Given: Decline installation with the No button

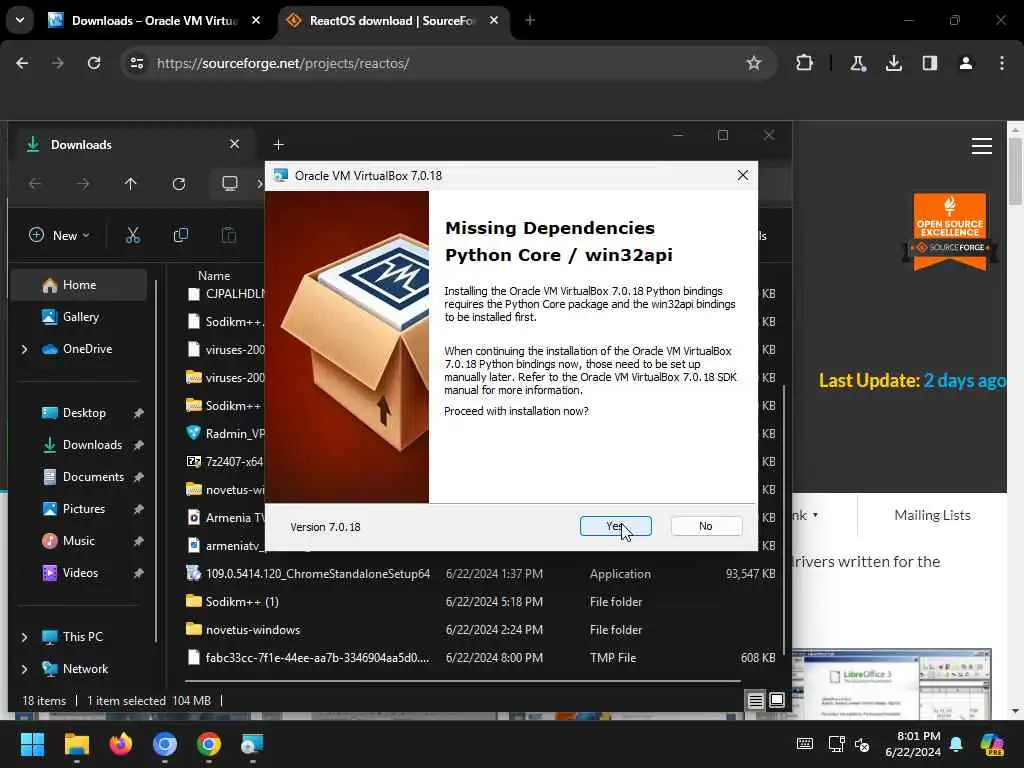Looking at the screenshot, I should [x=706, y=526].
